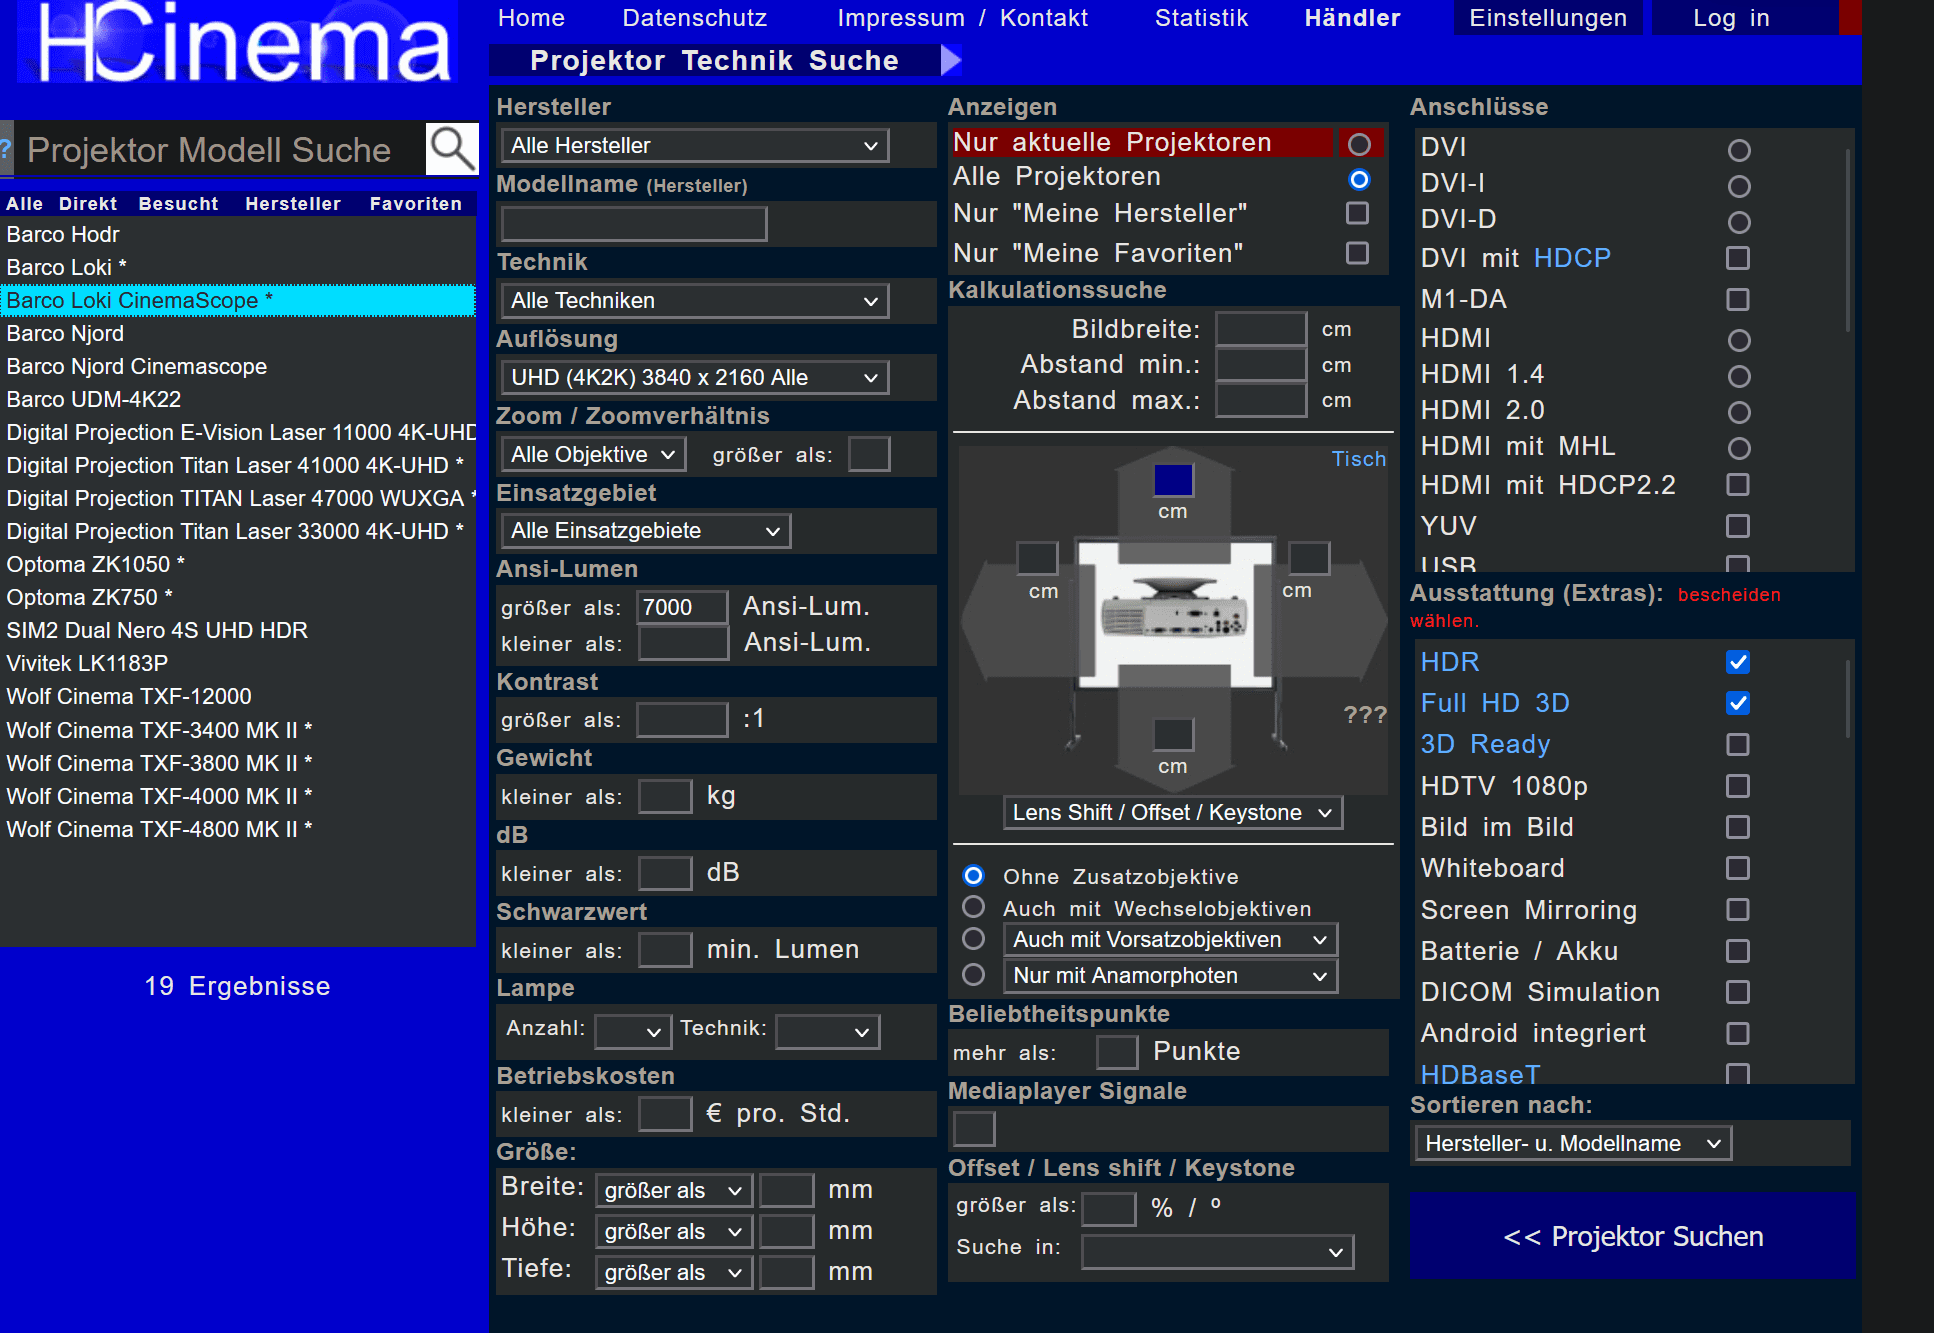Open Lens Shift / Offset / Keystone dropdown
Image resolution: width=1934 pixels, height=1333 pixels.
coord(1173,813)
